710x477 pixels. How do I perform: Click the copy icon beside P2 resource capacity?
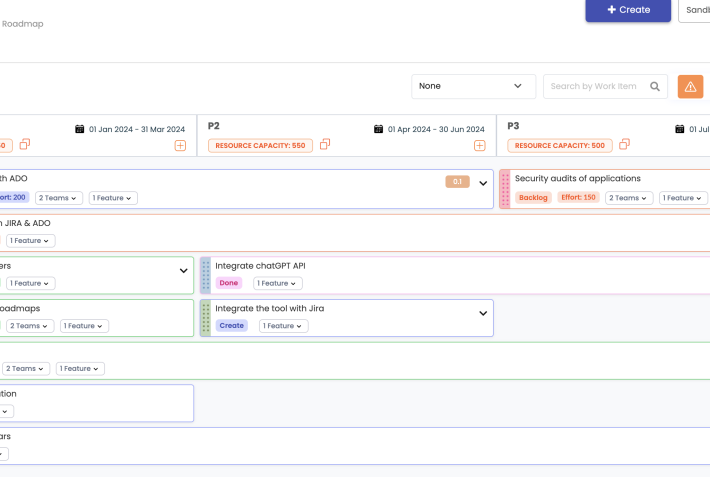pyautogui.click(x=325, y=145)
